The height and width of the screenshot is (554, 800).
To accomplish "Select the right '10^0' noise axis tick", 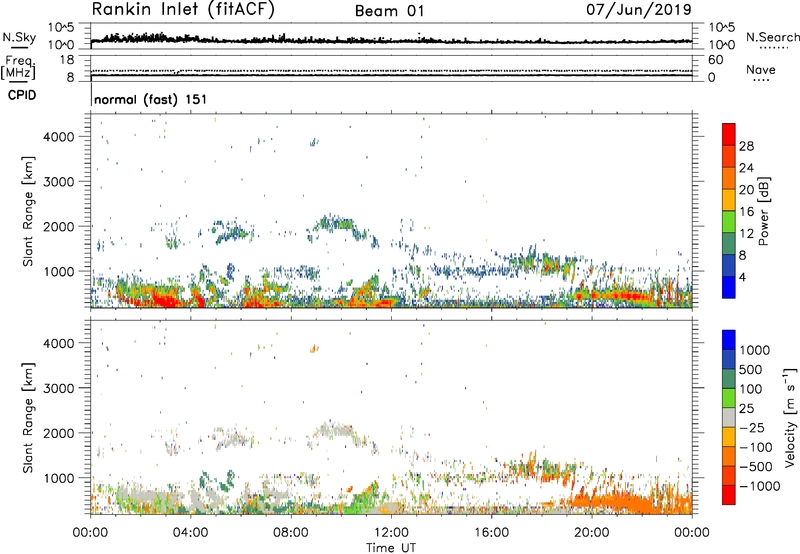I will (721, 45).
